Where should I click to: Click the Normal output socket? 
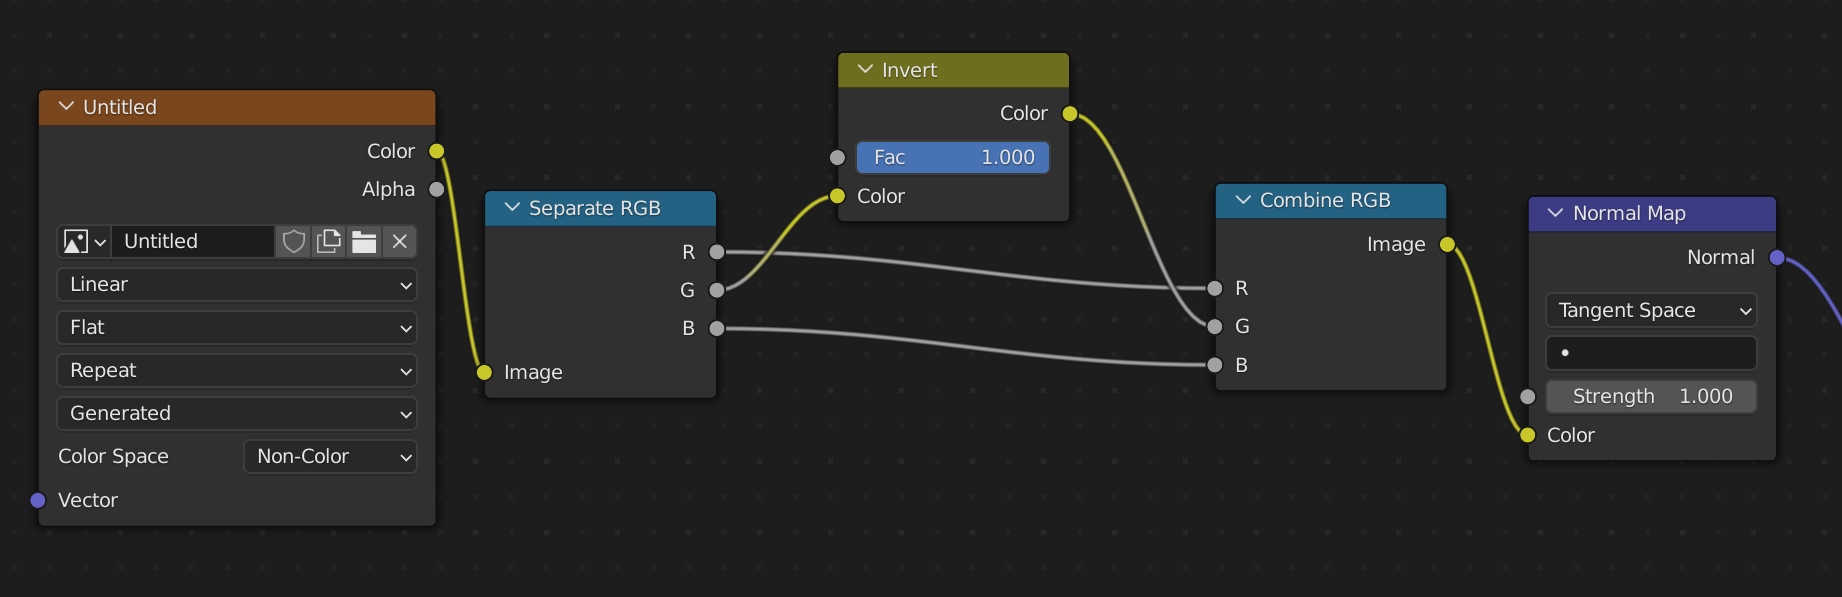[x=1776, y=257]
